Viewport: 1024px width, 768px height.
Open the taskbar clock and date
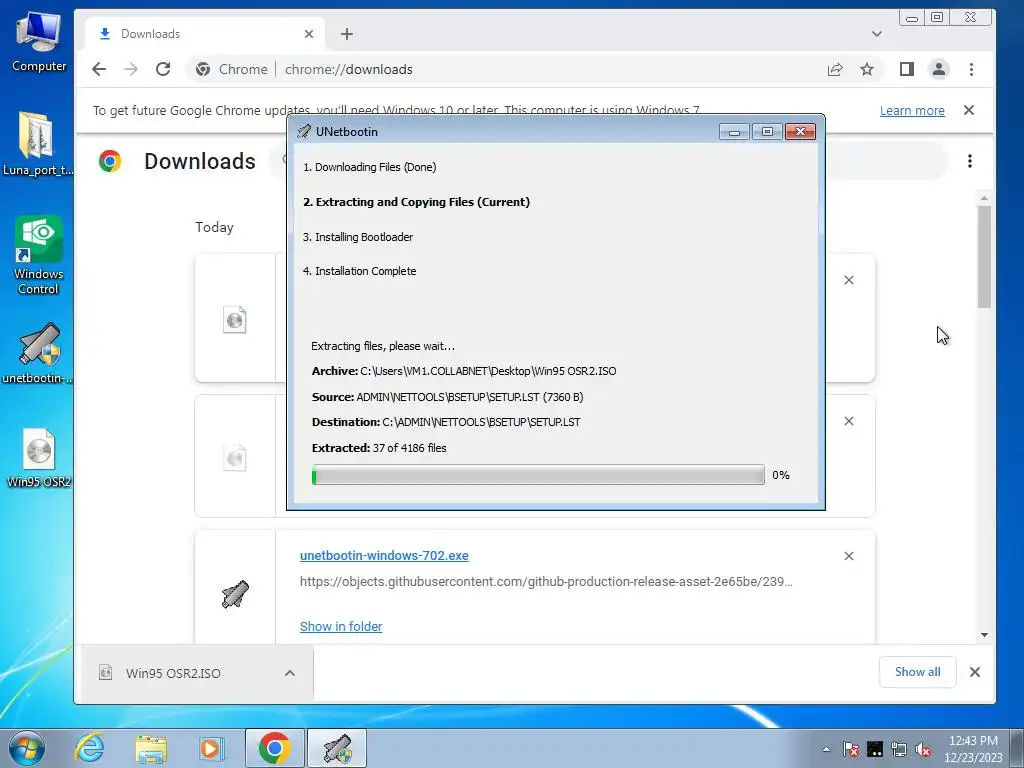coord(972,749)
